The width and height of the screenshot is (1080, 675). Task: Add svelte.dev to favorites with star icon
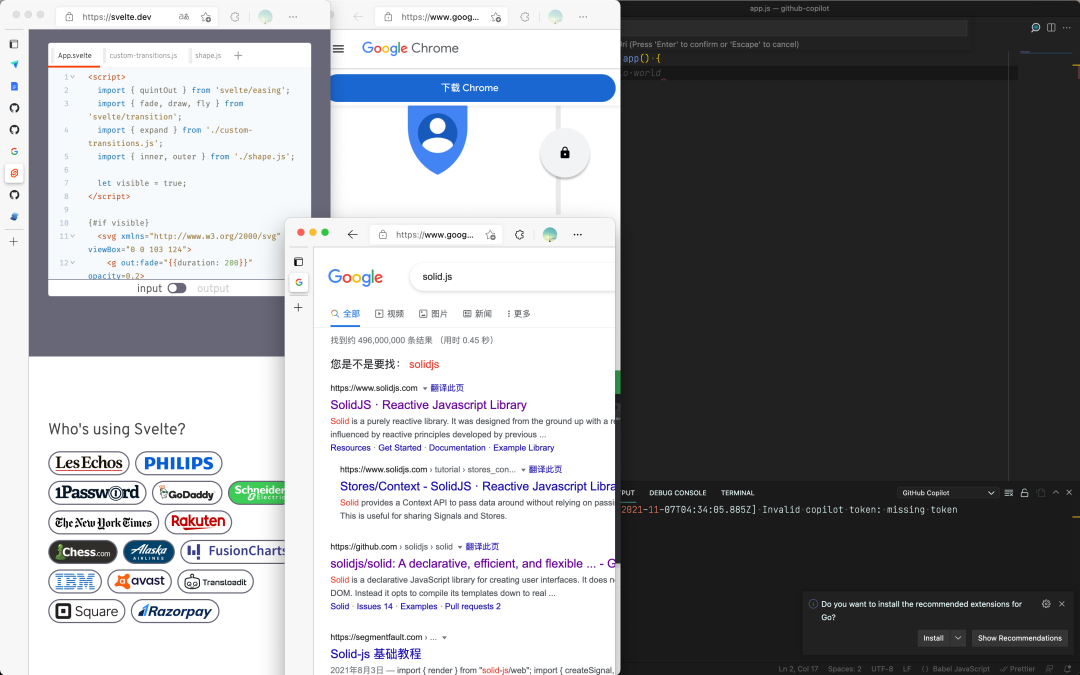[x=206, y=17]
